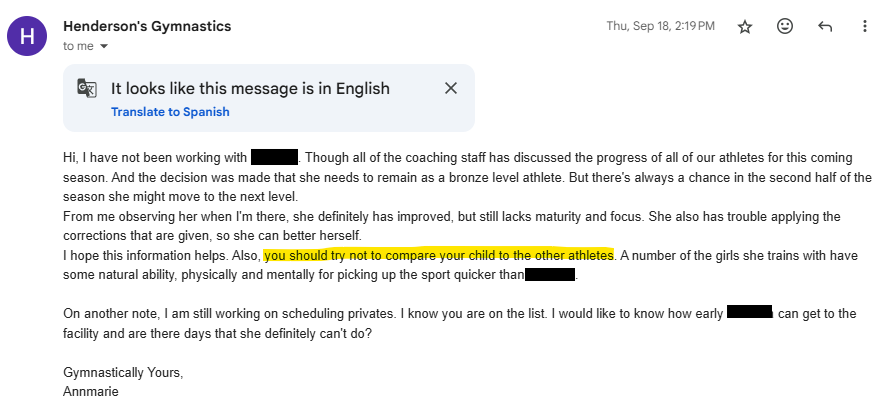Expand recipient details next to "to me"
The width and height of the screenshot is (891, 413).
(x=104, y=46)
